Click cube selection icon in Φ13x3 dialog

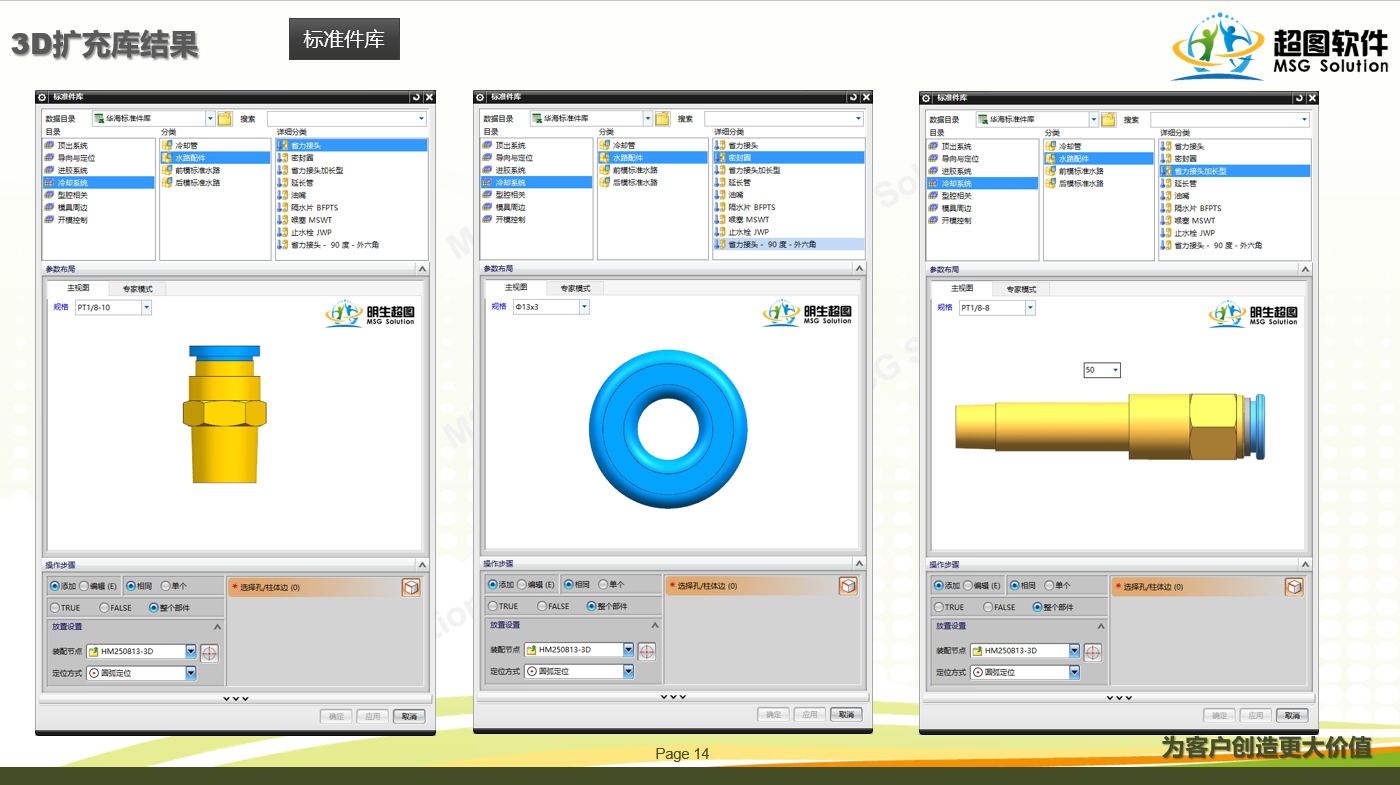pos(848,585)
